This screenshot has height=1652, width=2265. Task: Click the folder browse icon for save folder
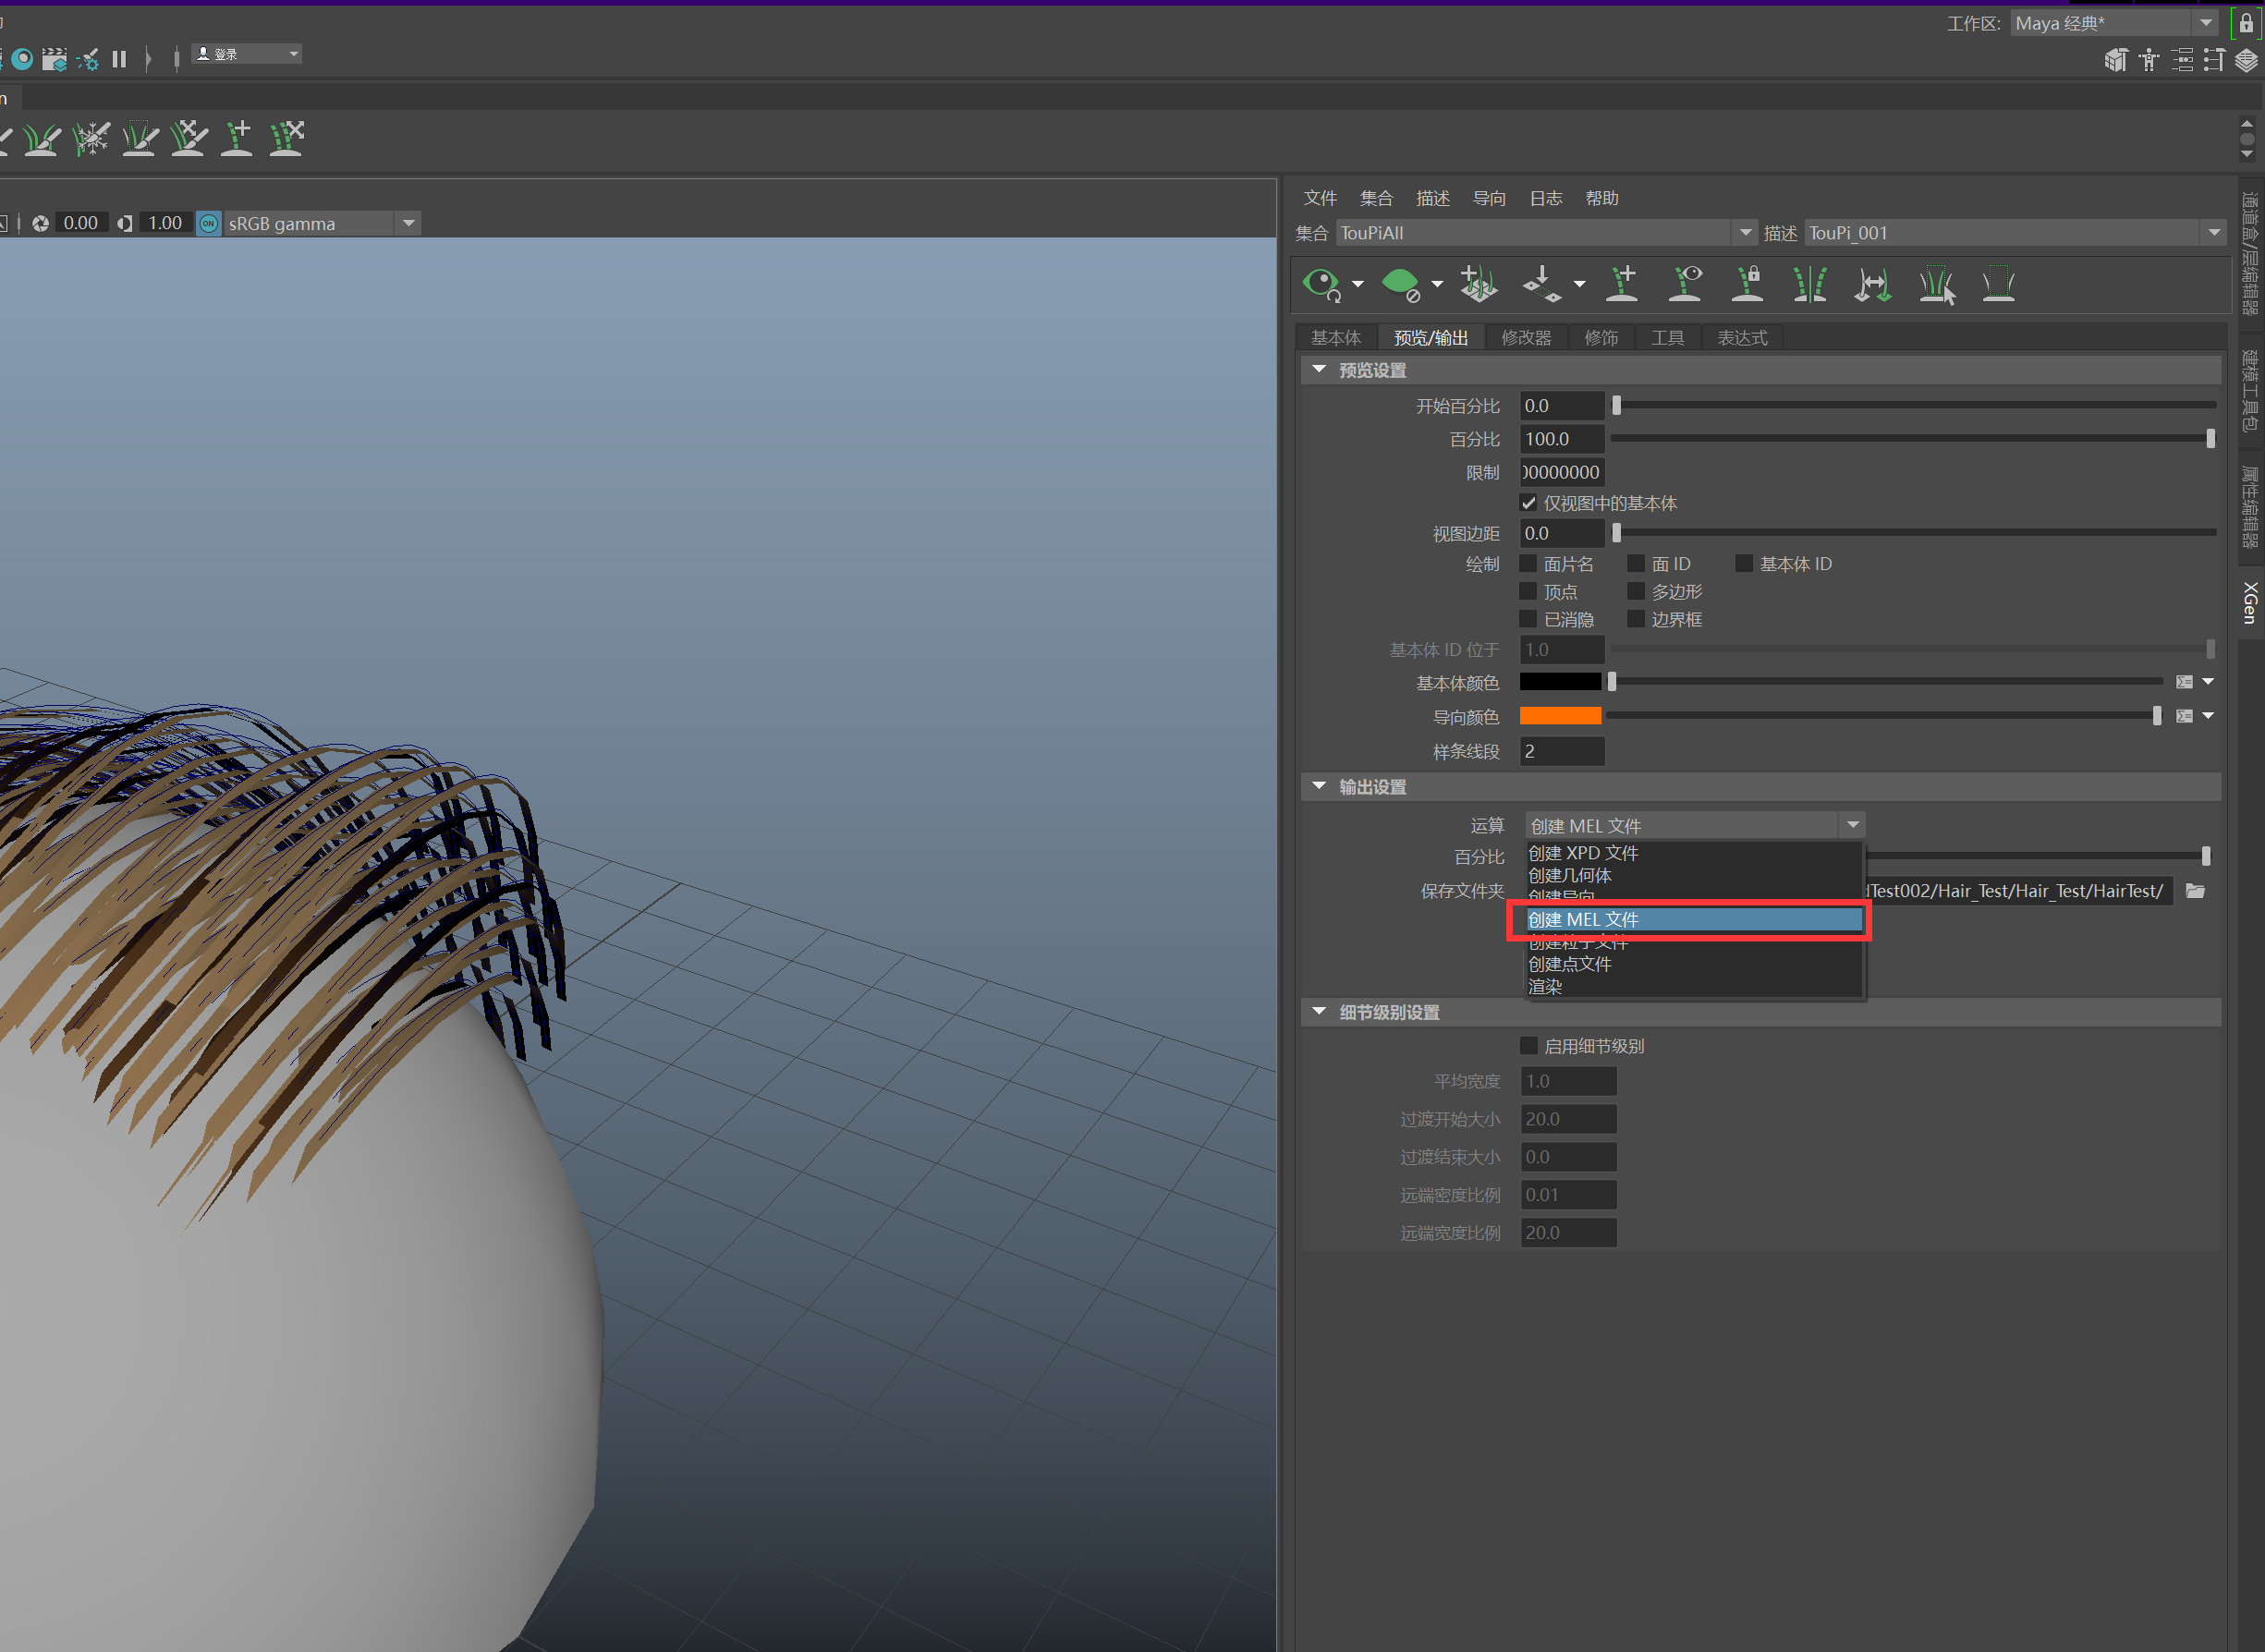(2195, 891)
